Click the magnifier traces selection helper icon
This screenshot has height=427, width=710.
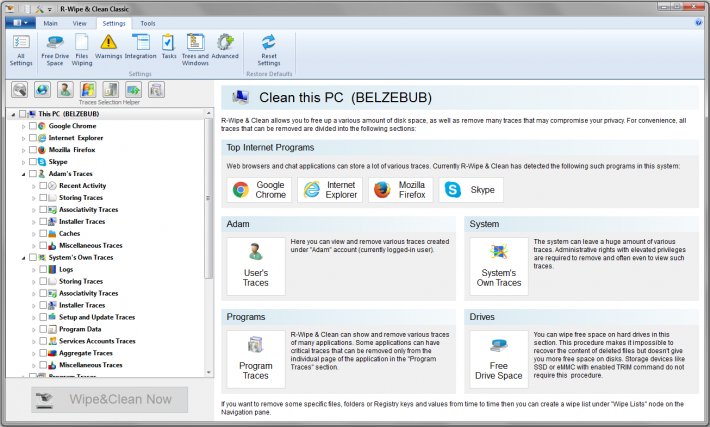[19, 90]
